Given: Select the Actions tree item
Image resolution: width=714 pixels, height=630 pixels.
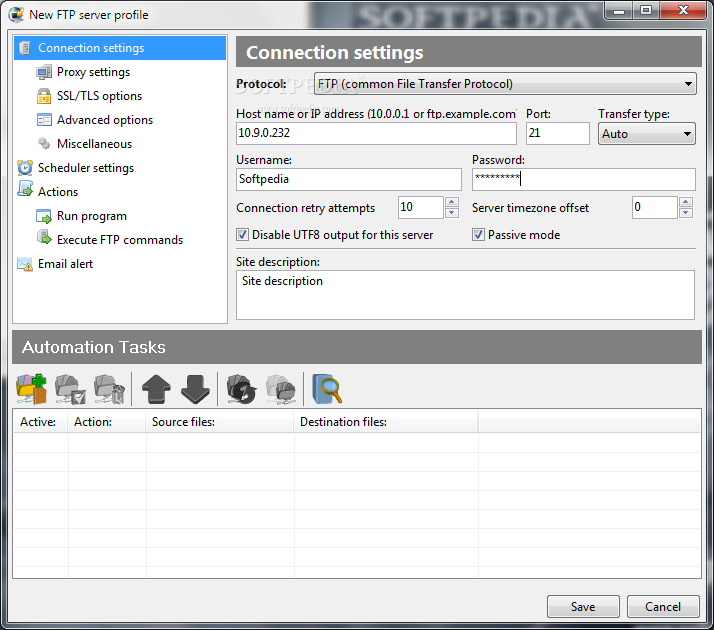Looking at the screenshot, I should pos(58,192).
